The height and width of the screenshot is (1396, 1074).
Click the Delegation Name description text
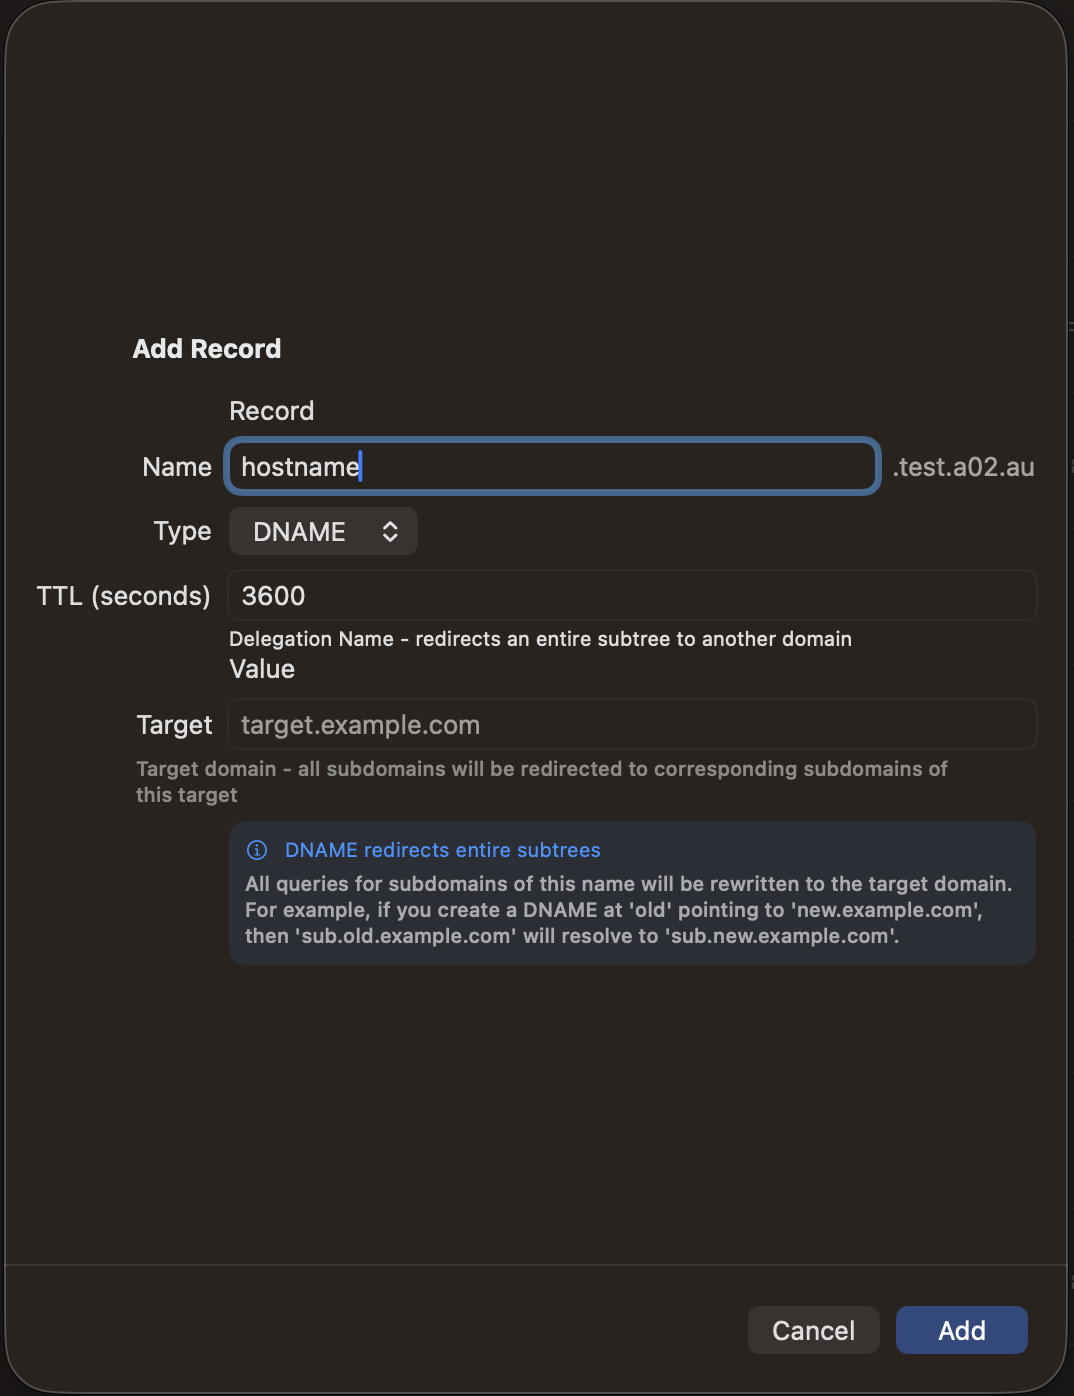pyautogui.click(x=540, y=639)
